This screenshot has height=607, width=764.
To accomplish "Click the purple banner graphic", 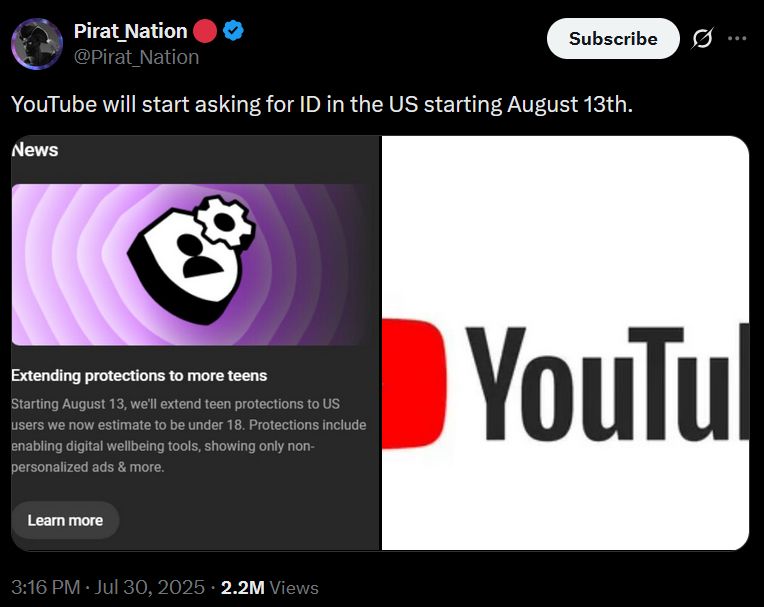I will coord(189,265).
